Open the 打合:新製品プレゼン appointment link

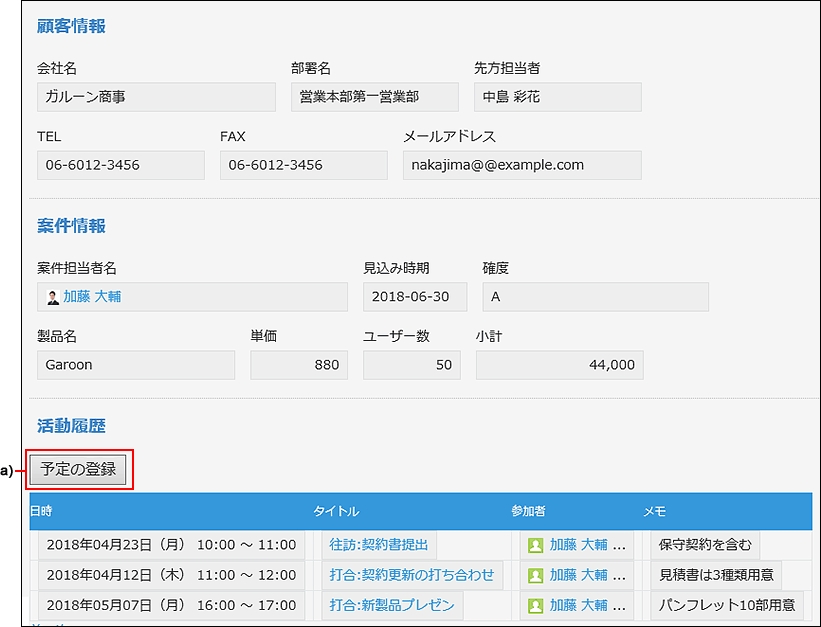pyautogui.click(x=391, y=605)
